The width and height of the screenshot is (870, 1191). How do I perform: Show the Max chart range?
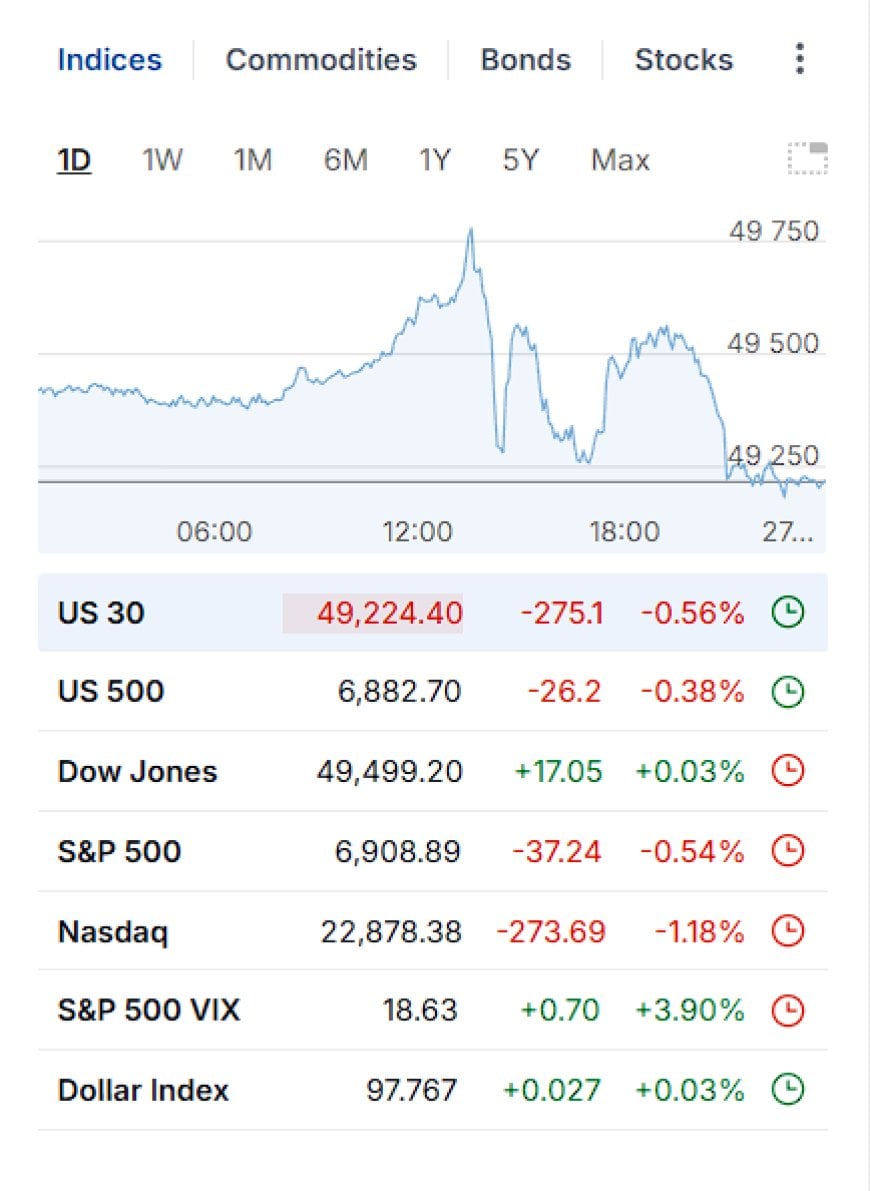(x=620, y=160)
